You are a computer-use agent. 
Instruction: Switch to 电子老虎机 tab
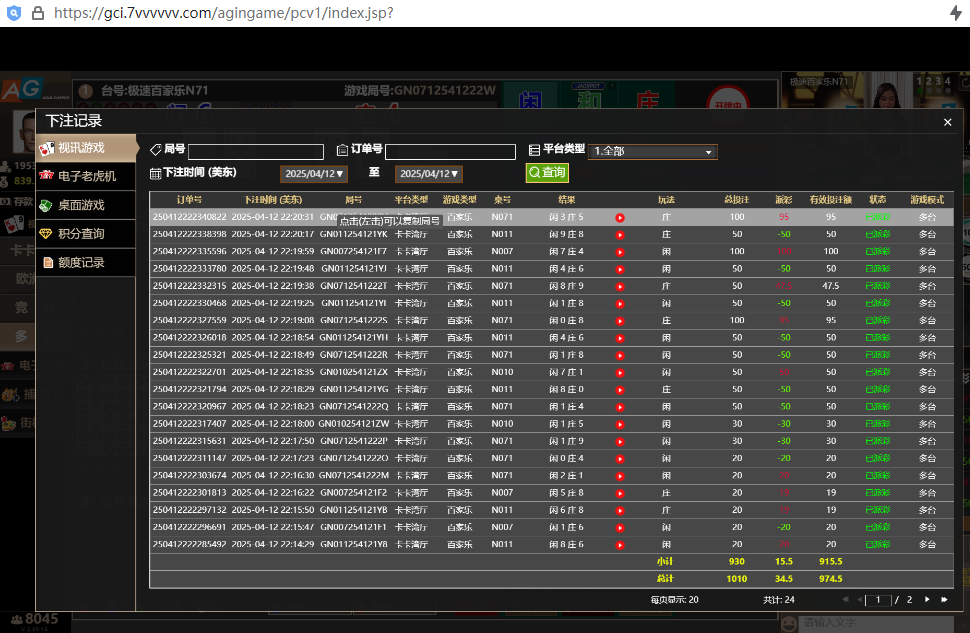tap(86, 176)
